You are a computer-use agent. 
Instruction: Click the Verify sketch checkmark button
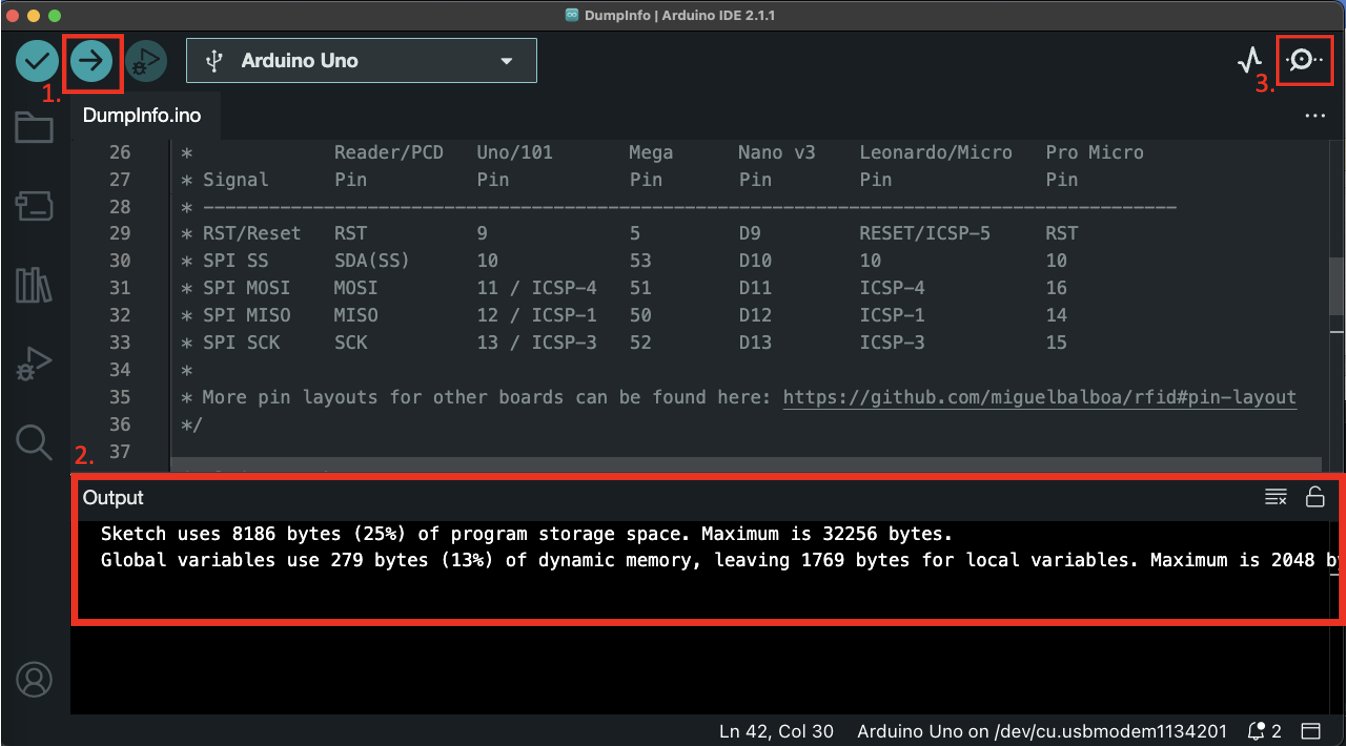[37, 61]
